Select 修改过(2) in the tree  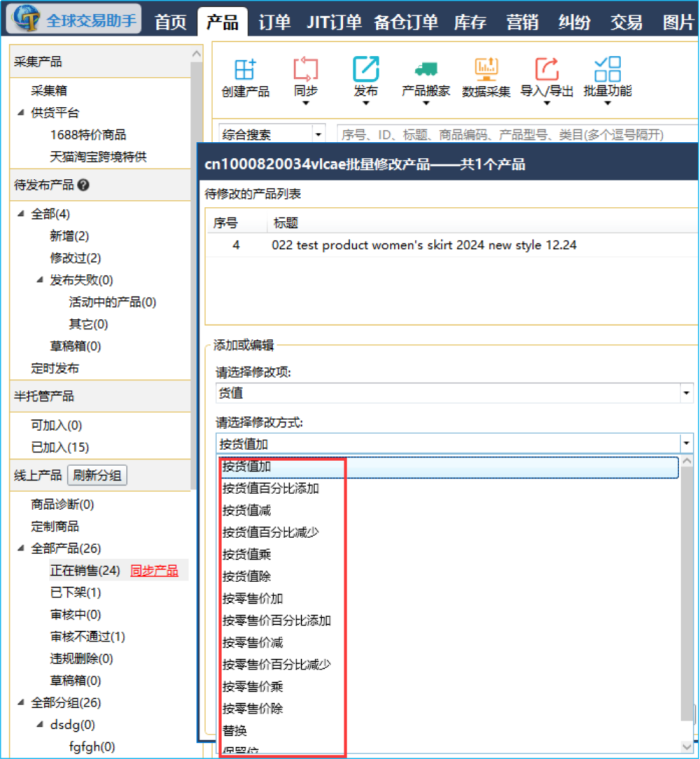coord(76,258)
